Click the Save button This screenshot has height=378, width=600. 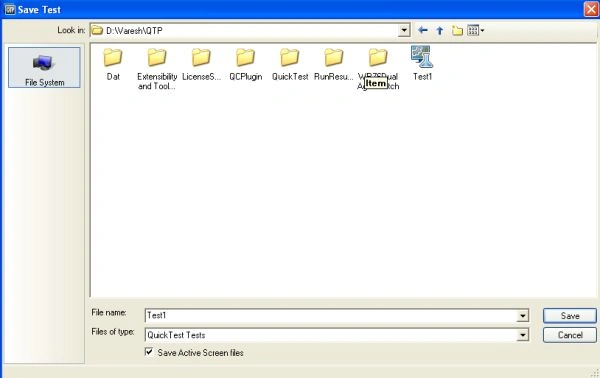click(570, 316)
